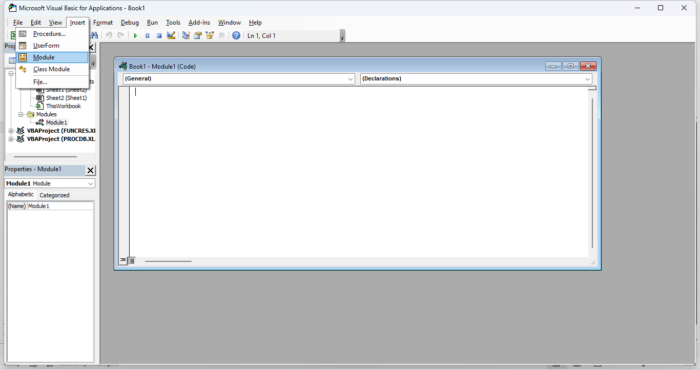The width and height of the screenshot is (700, 370).
Task: Select VBAProject (FUNCRES.XL in project tree
Action: [x=61, y=131]
